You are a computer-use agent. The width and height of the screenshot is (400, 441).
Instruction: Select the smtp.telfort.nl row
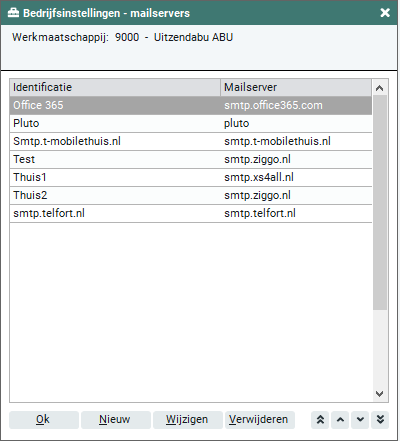[x=191, y=213]
